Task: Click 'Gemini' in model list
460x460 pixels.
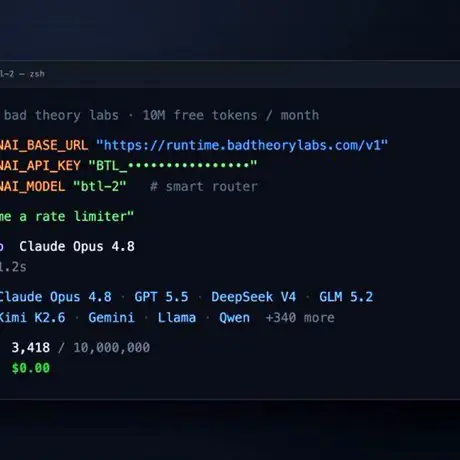Action: pos(112,317)
